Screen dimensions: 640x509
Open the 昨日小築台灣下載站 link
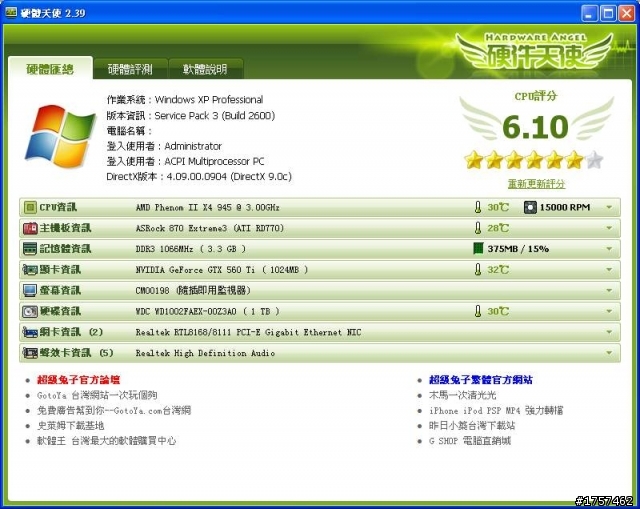tap(472, 426)
